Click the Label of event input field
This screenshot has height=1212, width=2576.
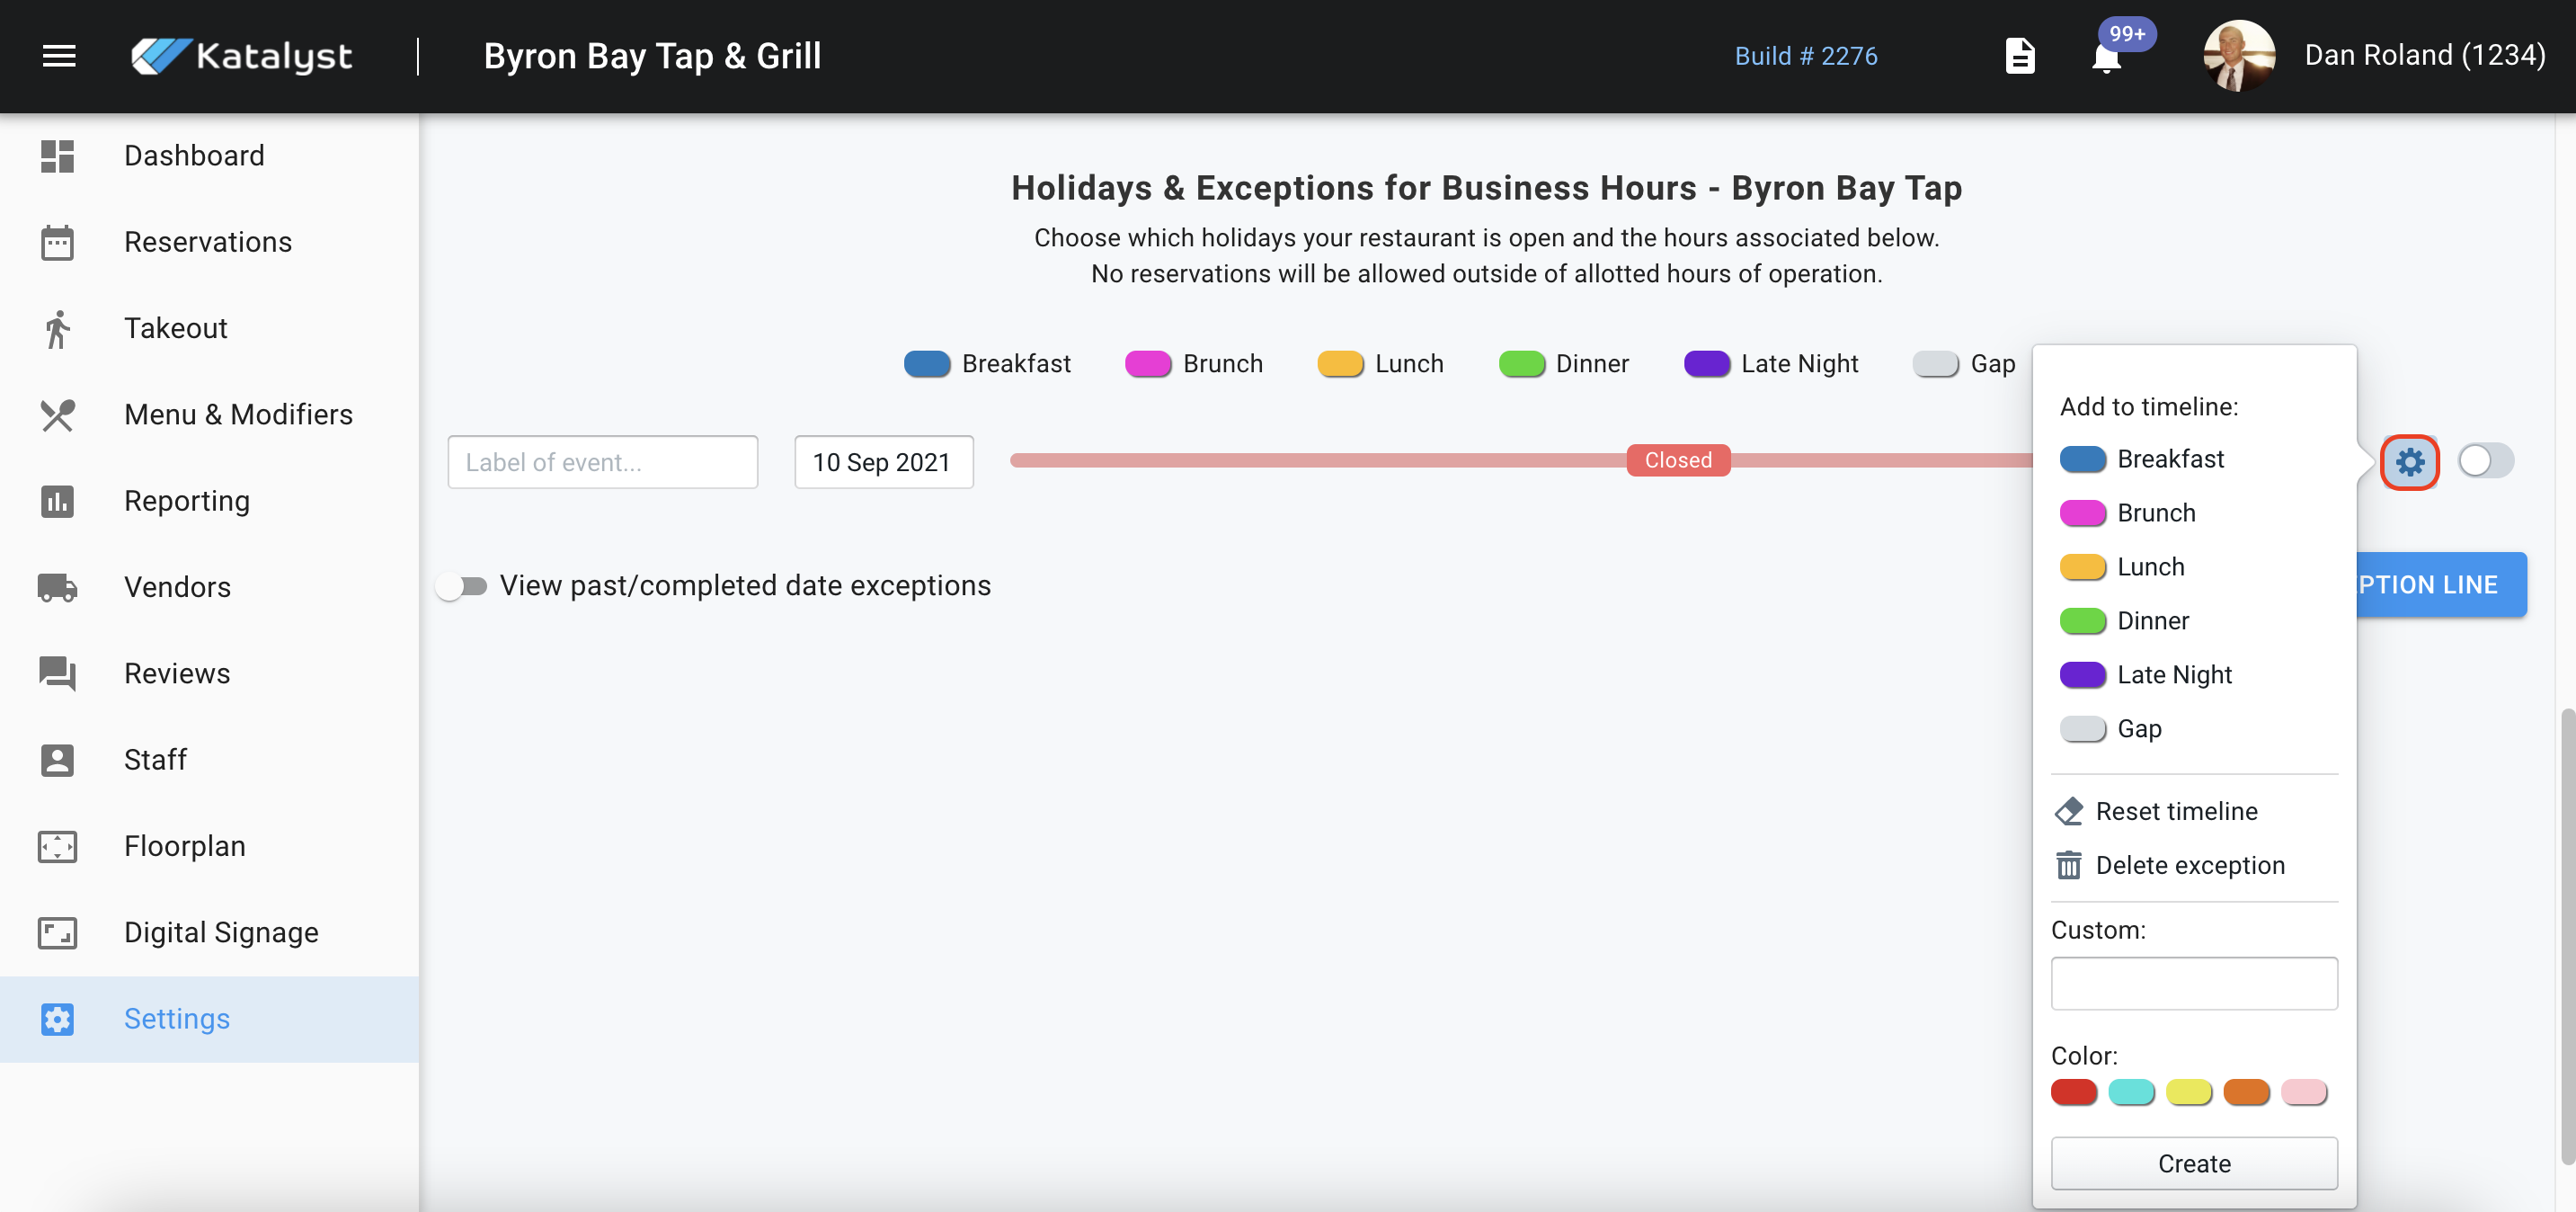point(602,462)
